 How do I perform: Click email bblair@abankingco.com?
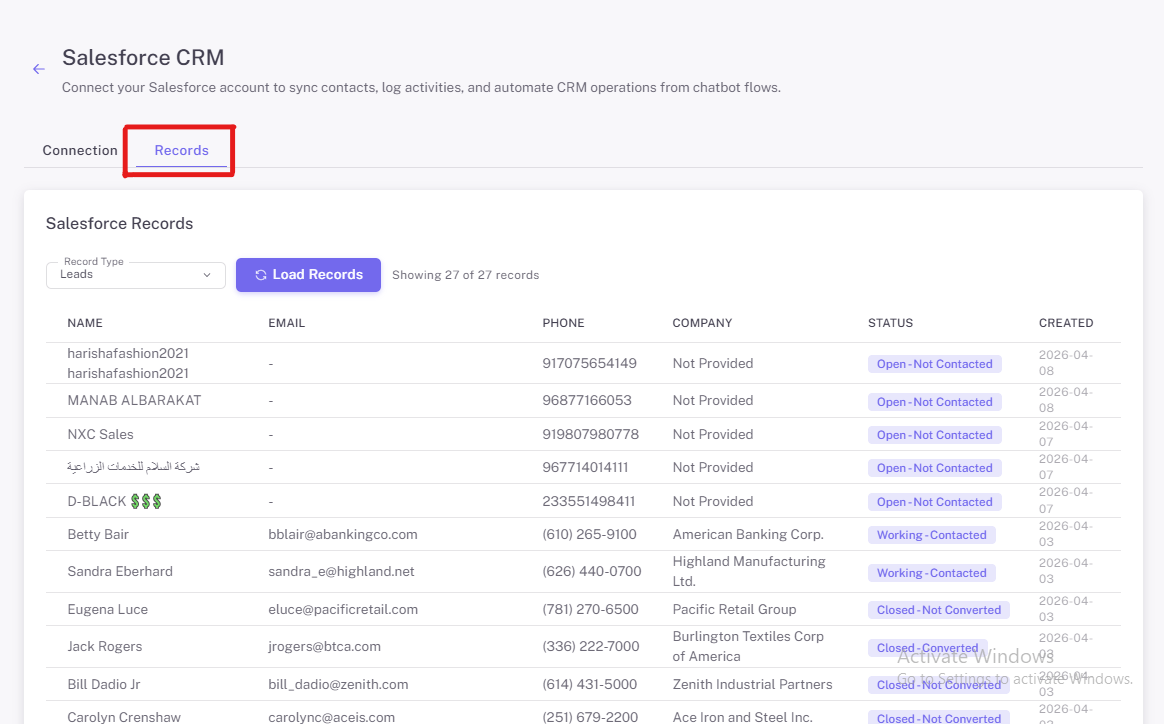coord(343,535)
